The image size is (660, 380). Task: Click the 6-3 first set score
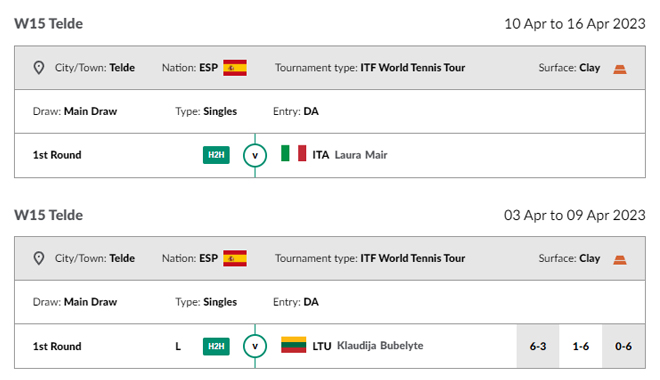click(x=538, y=346)
